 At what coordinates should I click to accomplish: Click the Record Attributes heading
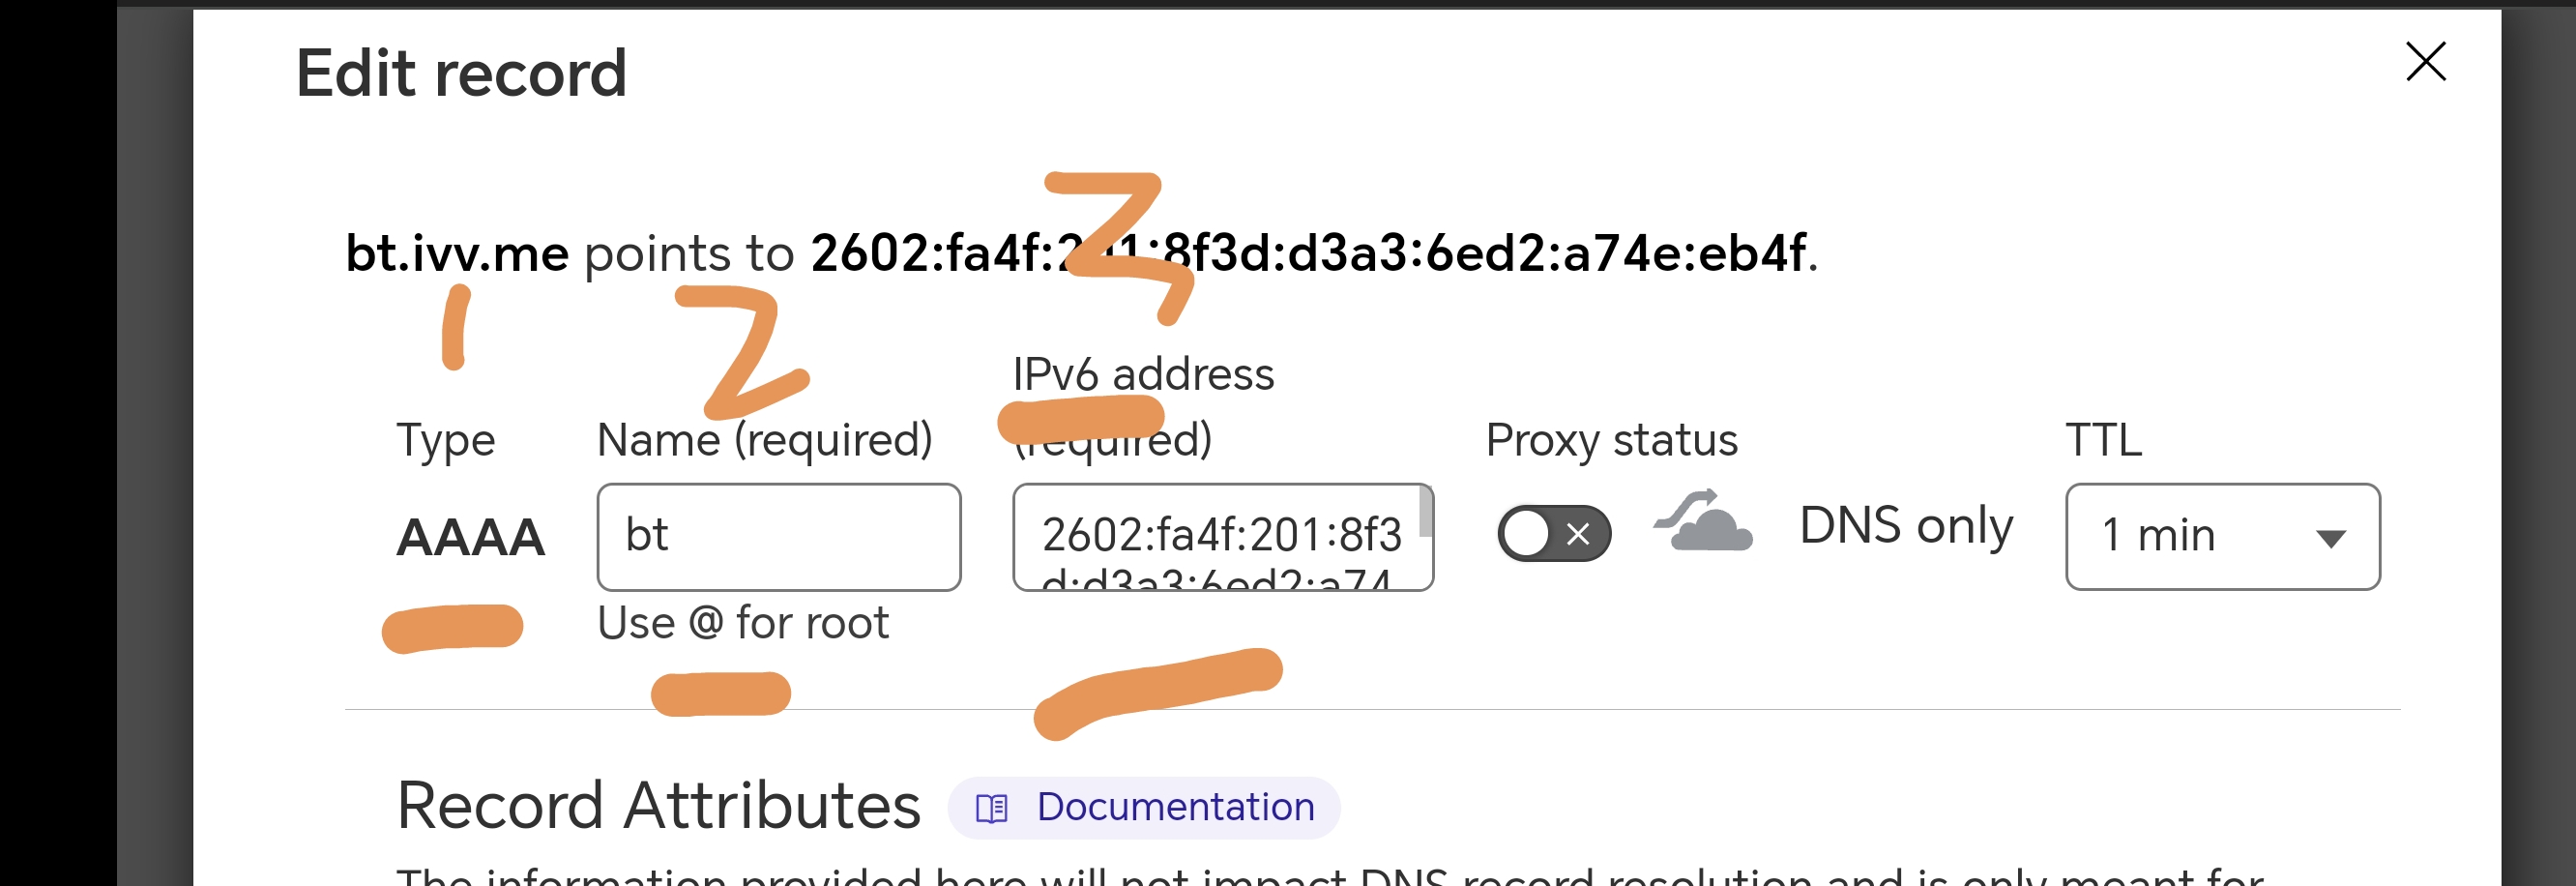click(x=658, y=806)
